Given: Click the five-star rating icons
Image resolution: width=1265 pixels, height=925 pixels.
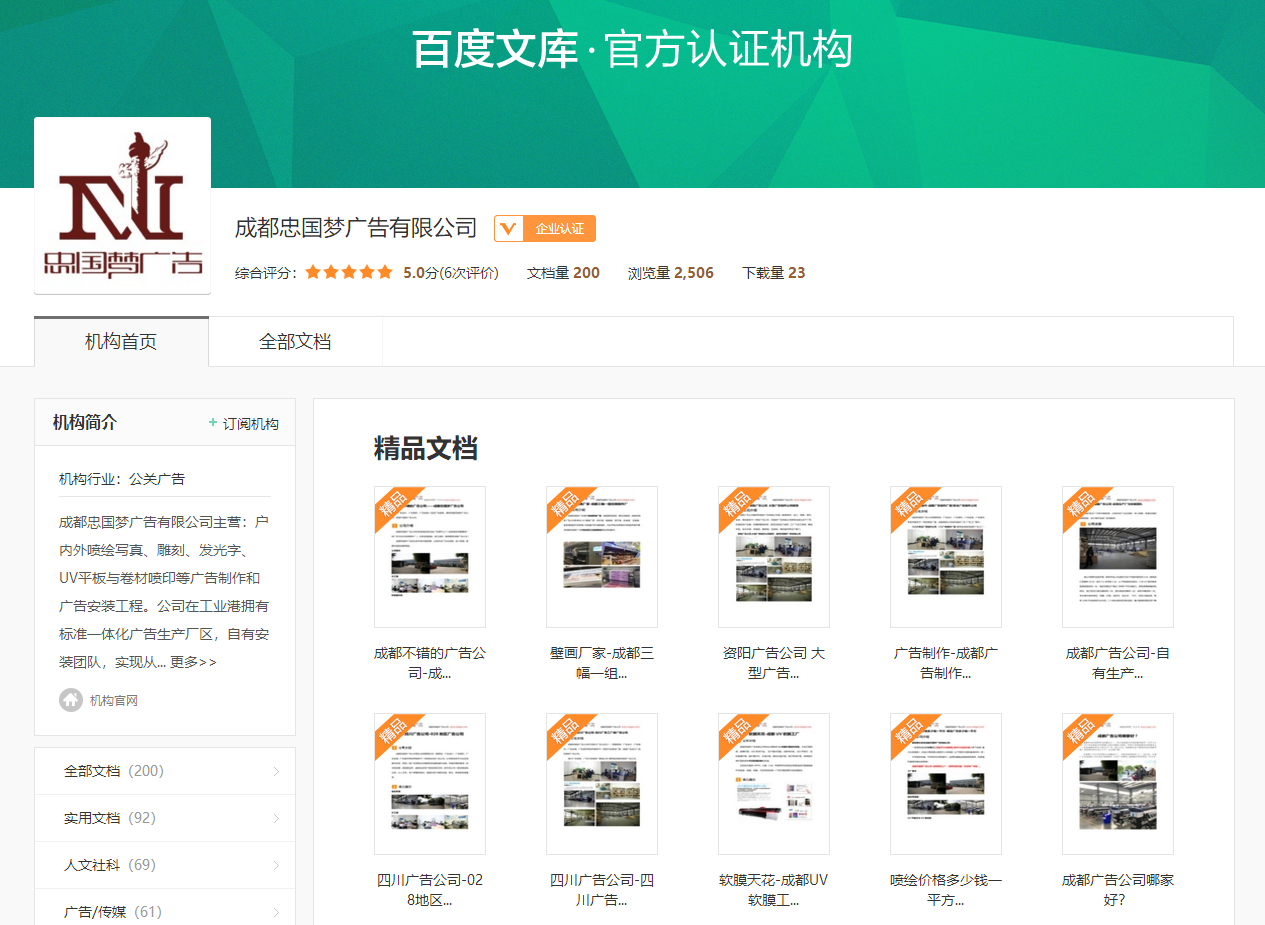Looking at the screenshot, I should point(349,272).
